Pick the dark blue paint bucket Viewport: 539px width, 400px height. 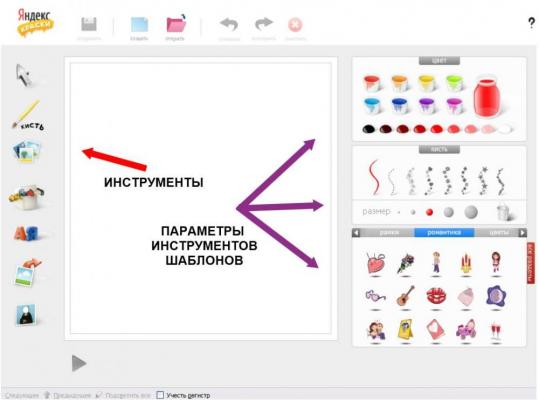(x=399, y=105)
